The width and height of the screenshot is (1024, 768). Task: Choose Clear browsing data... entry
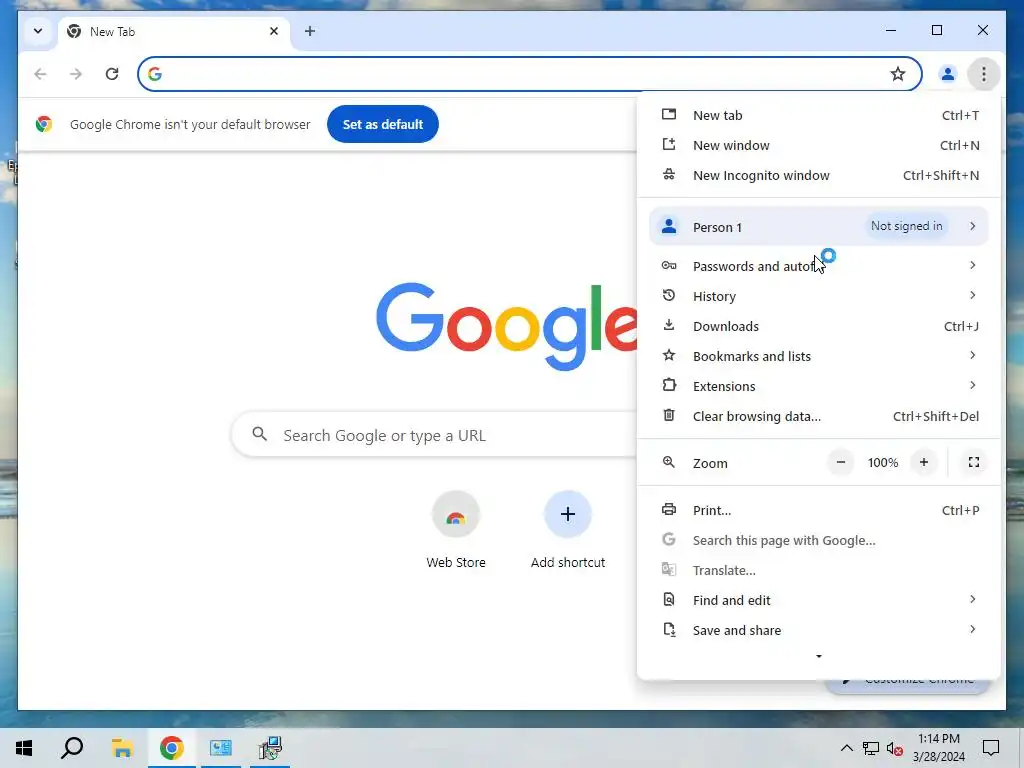click(819, 416)
